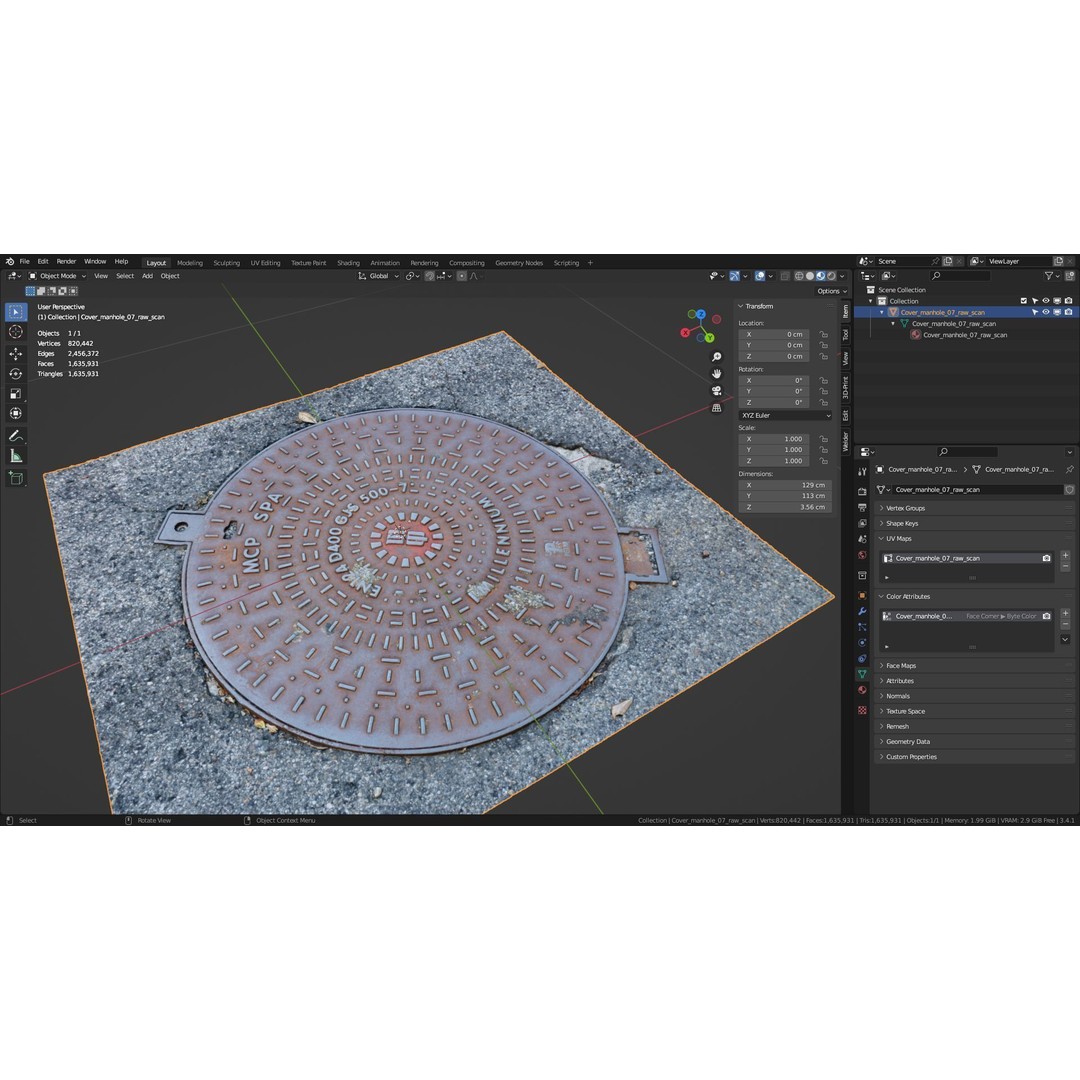1080x1080 pixels.
Task: Click the Location X 0 cm field
Action: pyautogui.click(x=774, y=334)
